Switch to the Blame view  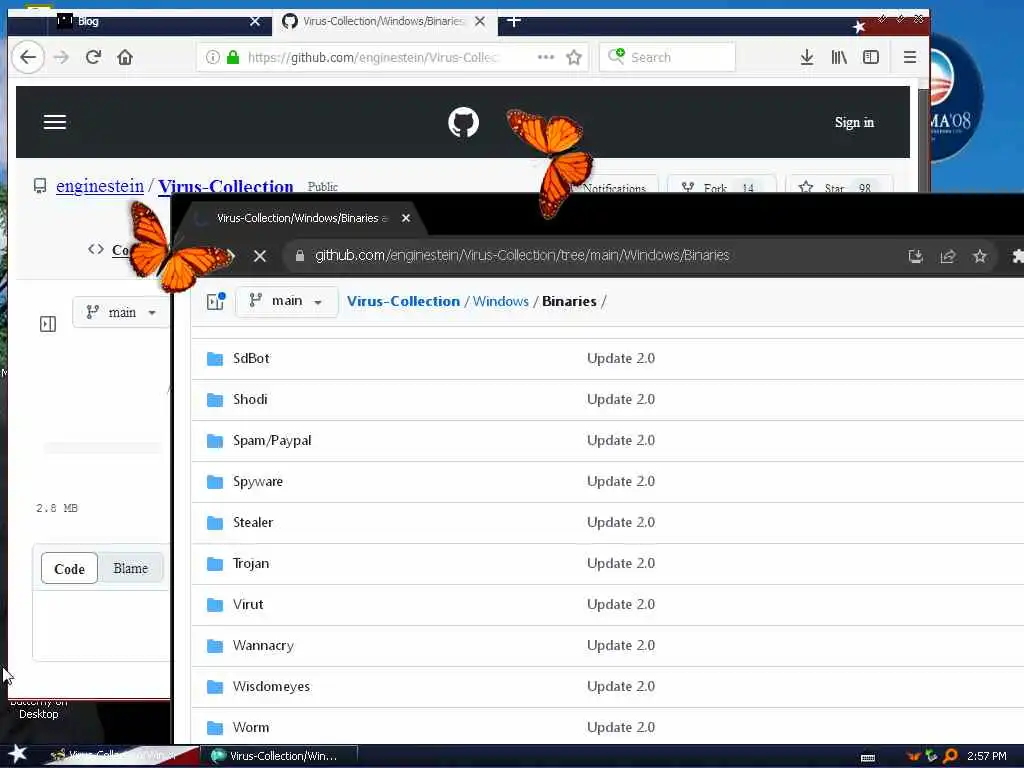point(131,568)
